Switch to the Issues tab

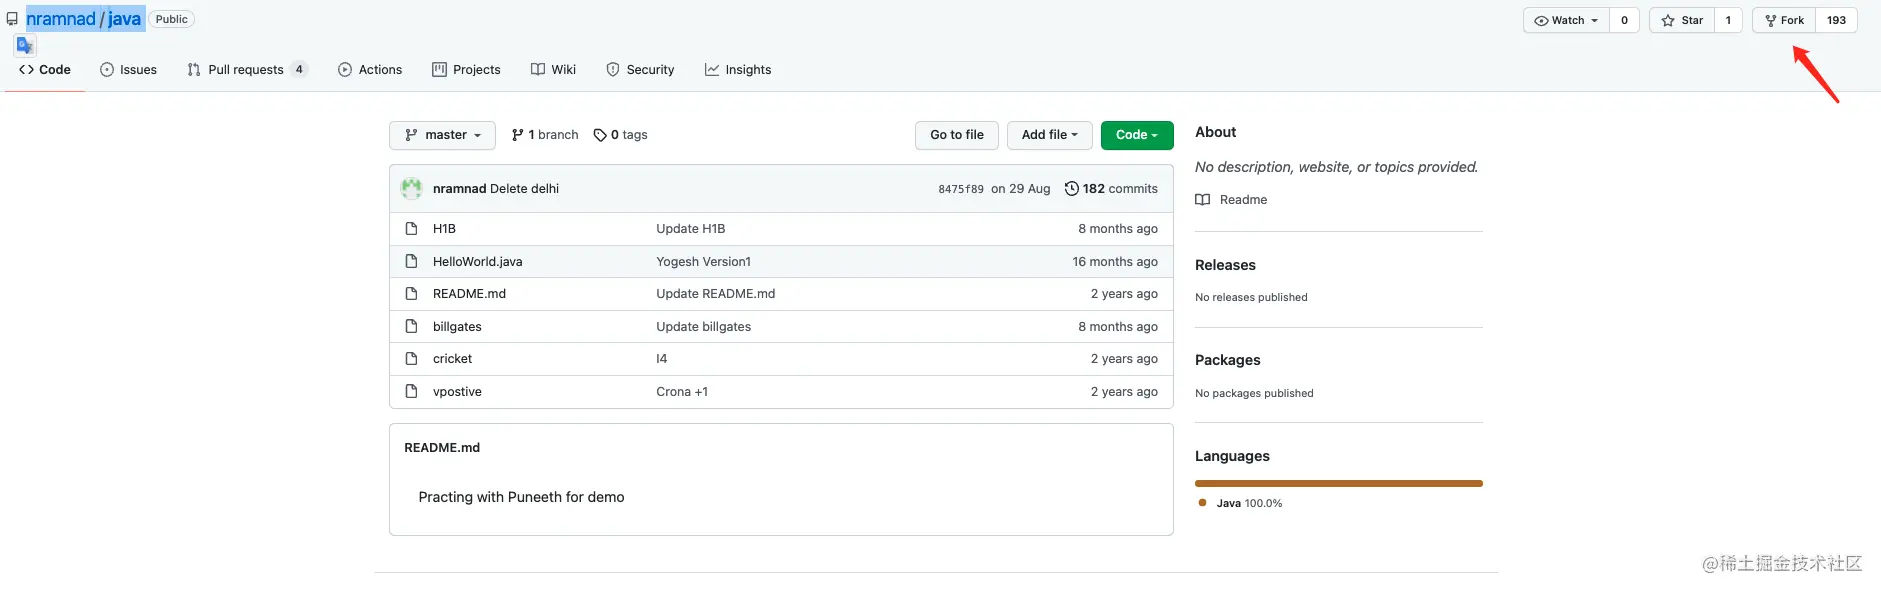pyautogui.click(x=129, y=70)
